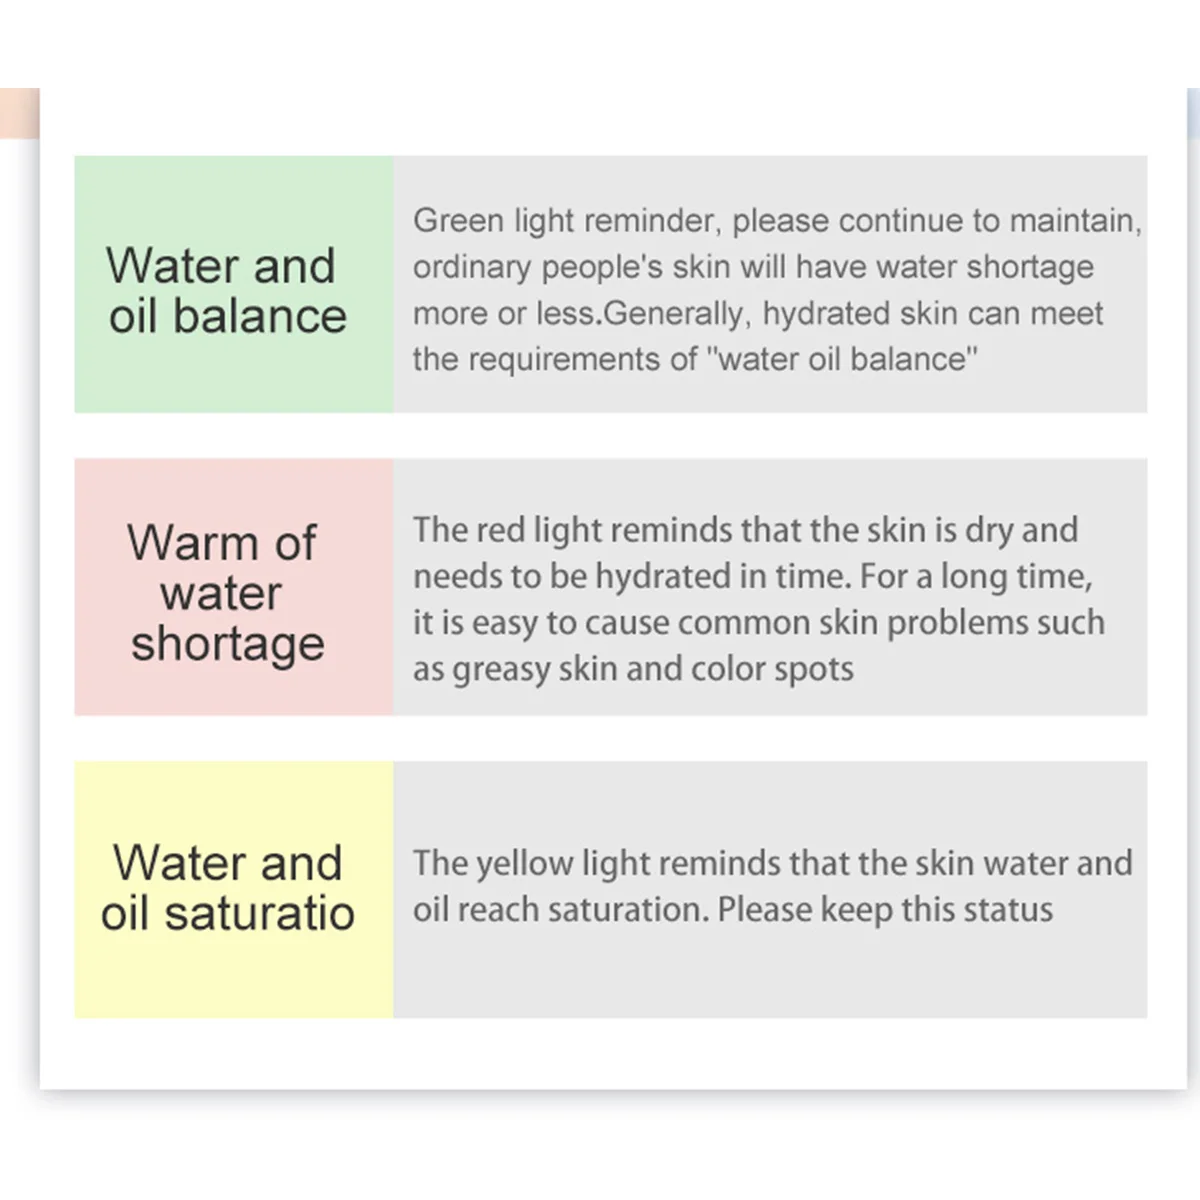Click the "Green light reminder" text line
Image resolution: width=1200 pixels, height=1200 pixels.
(x=776, y=221)
